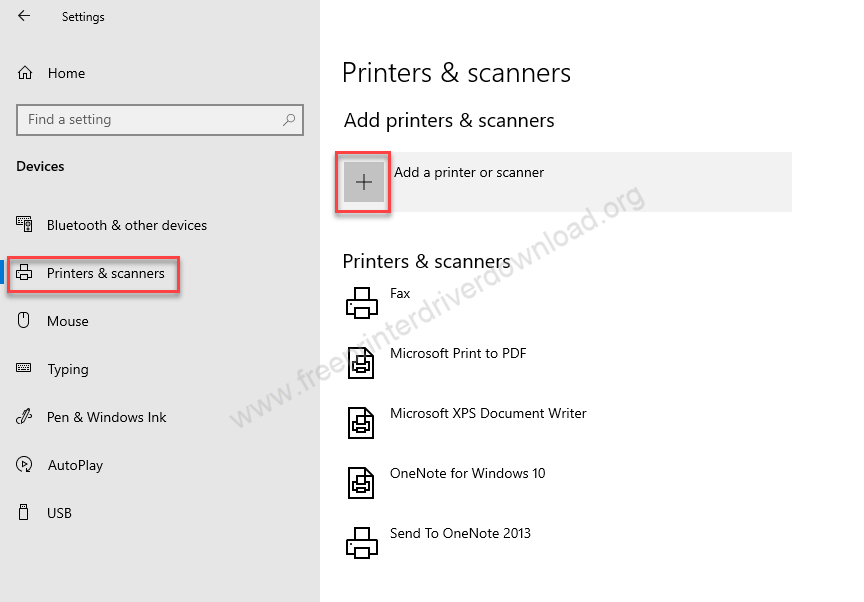Click the magnifier search icon
Image resolution: width=864 pixels, height=602 pixels.
click(289, 120)
